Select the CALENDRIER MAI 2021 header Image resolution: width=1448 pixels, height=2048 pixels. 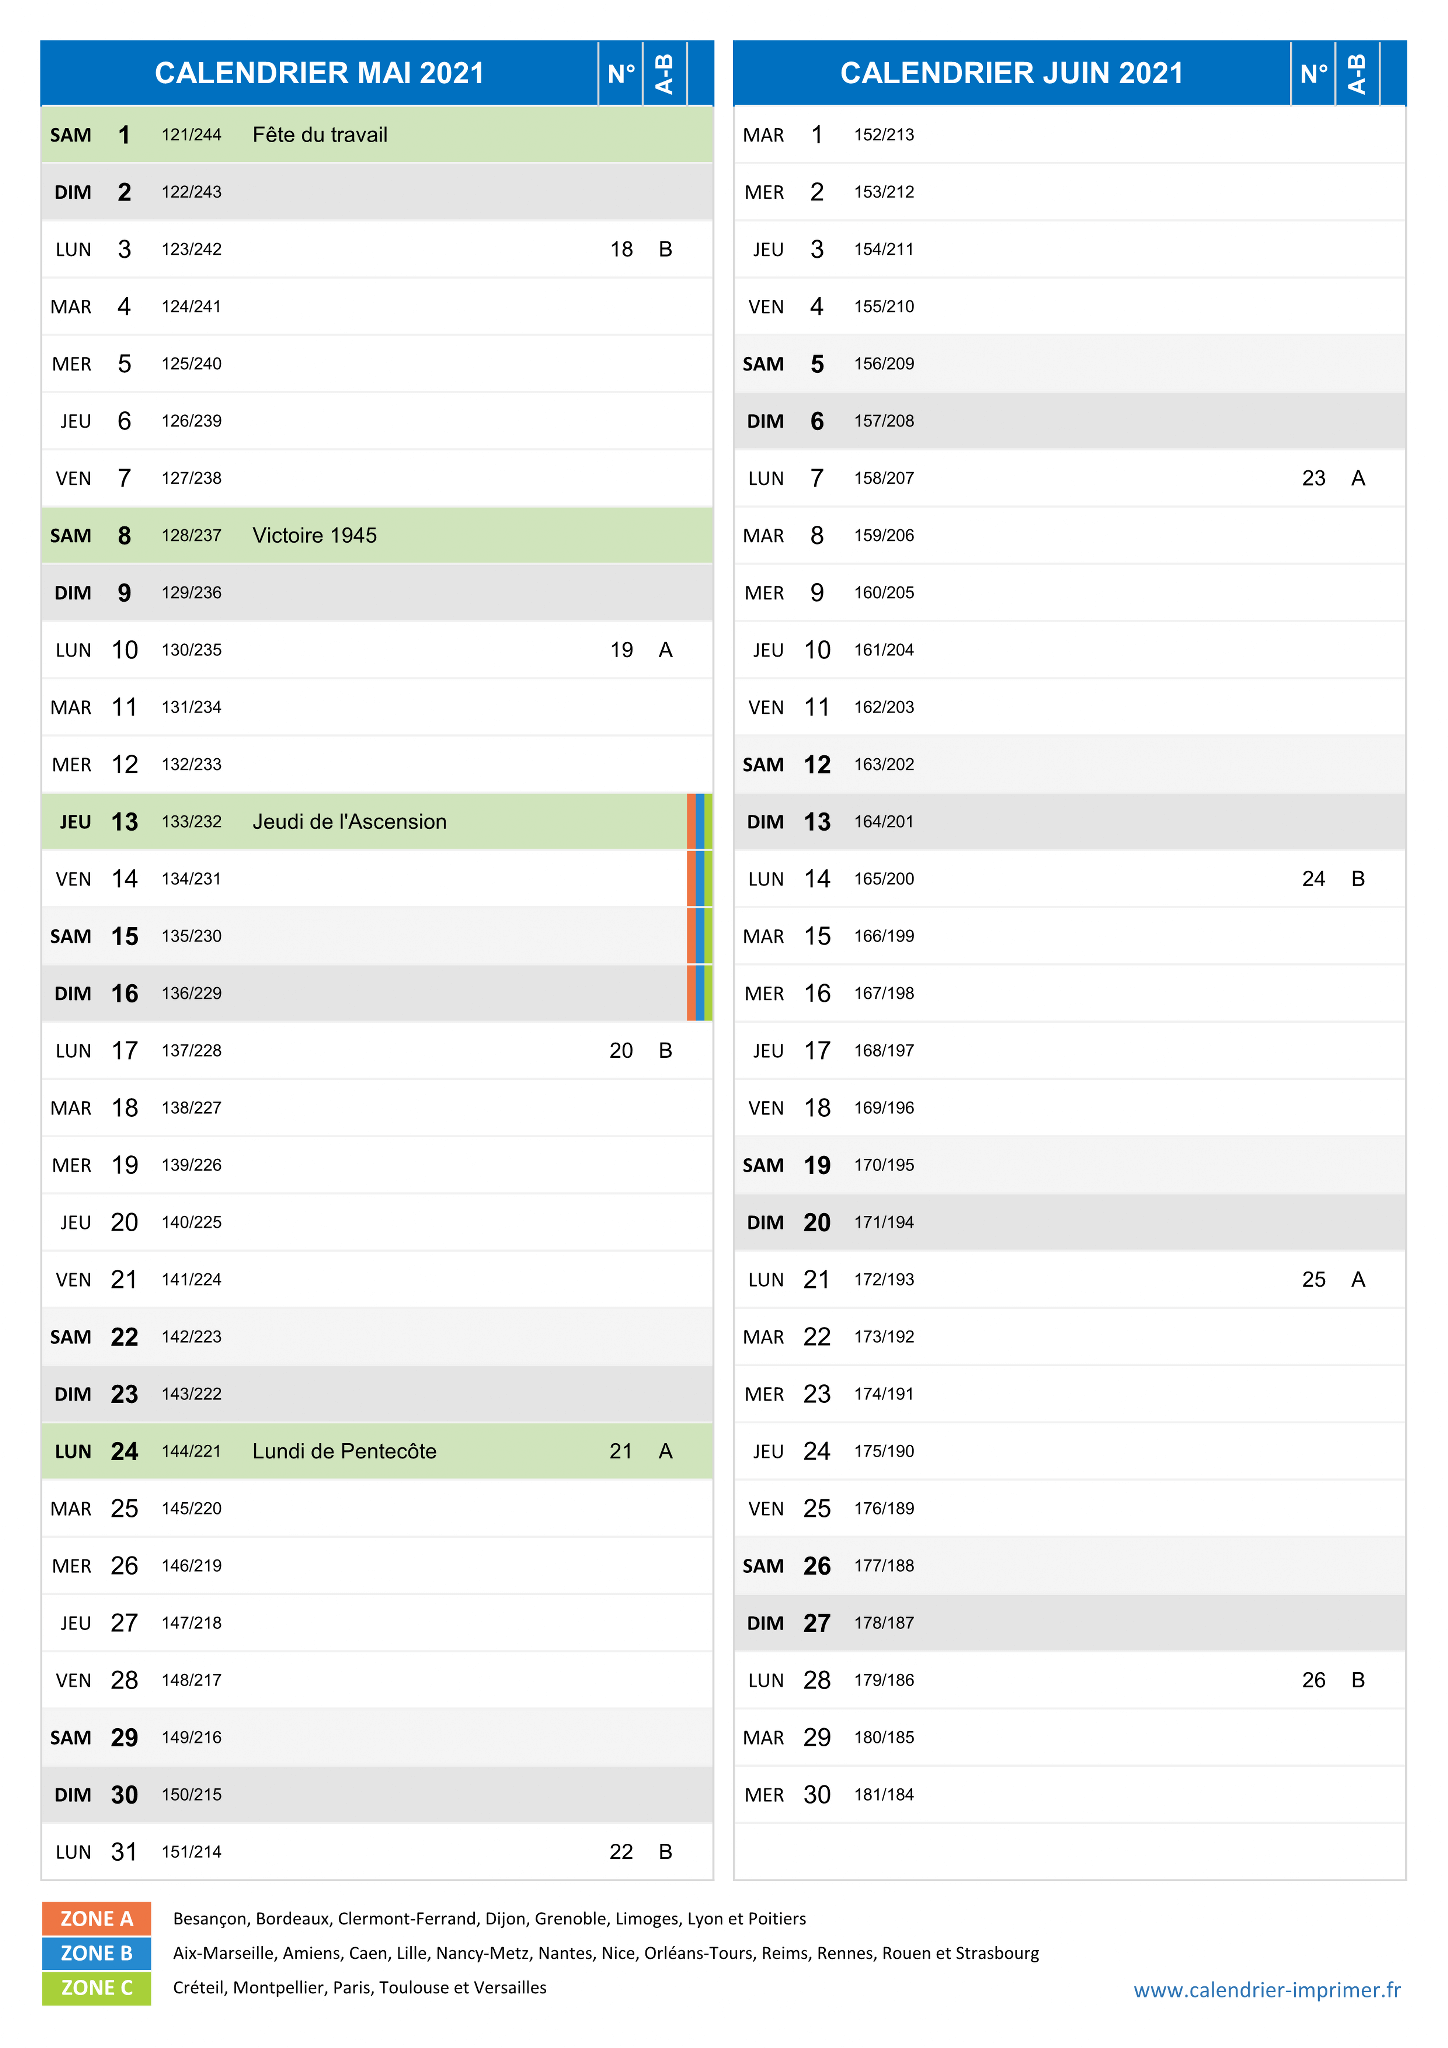pos(319,73)
